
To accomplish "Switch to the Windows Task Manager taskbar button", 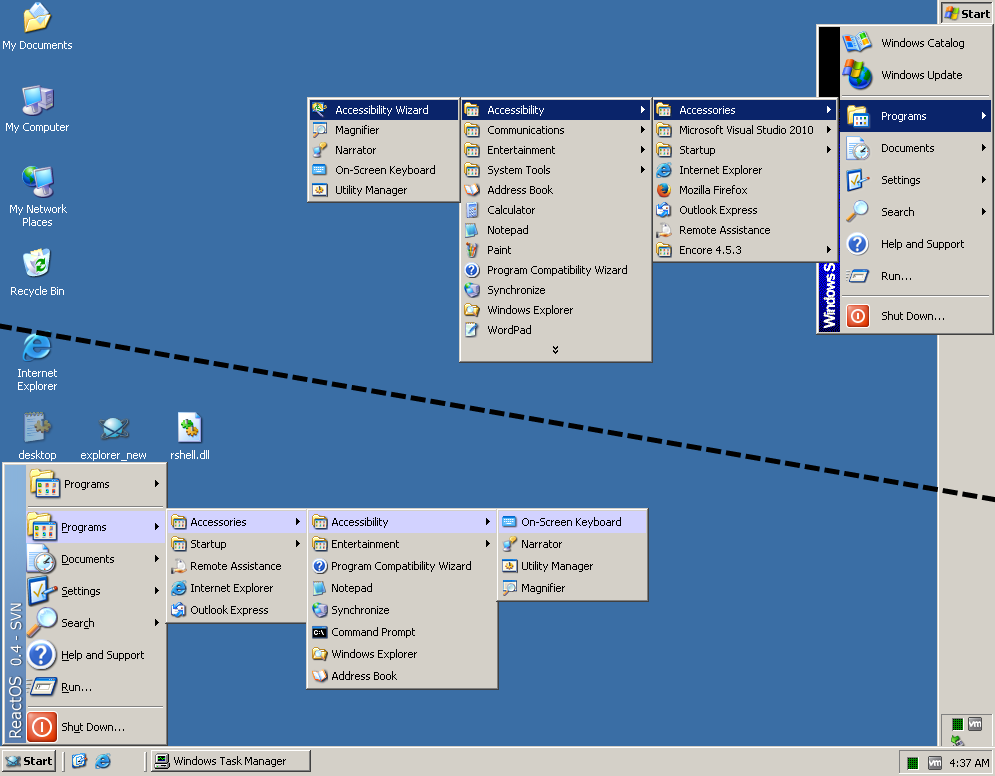I will click(231, 761).
